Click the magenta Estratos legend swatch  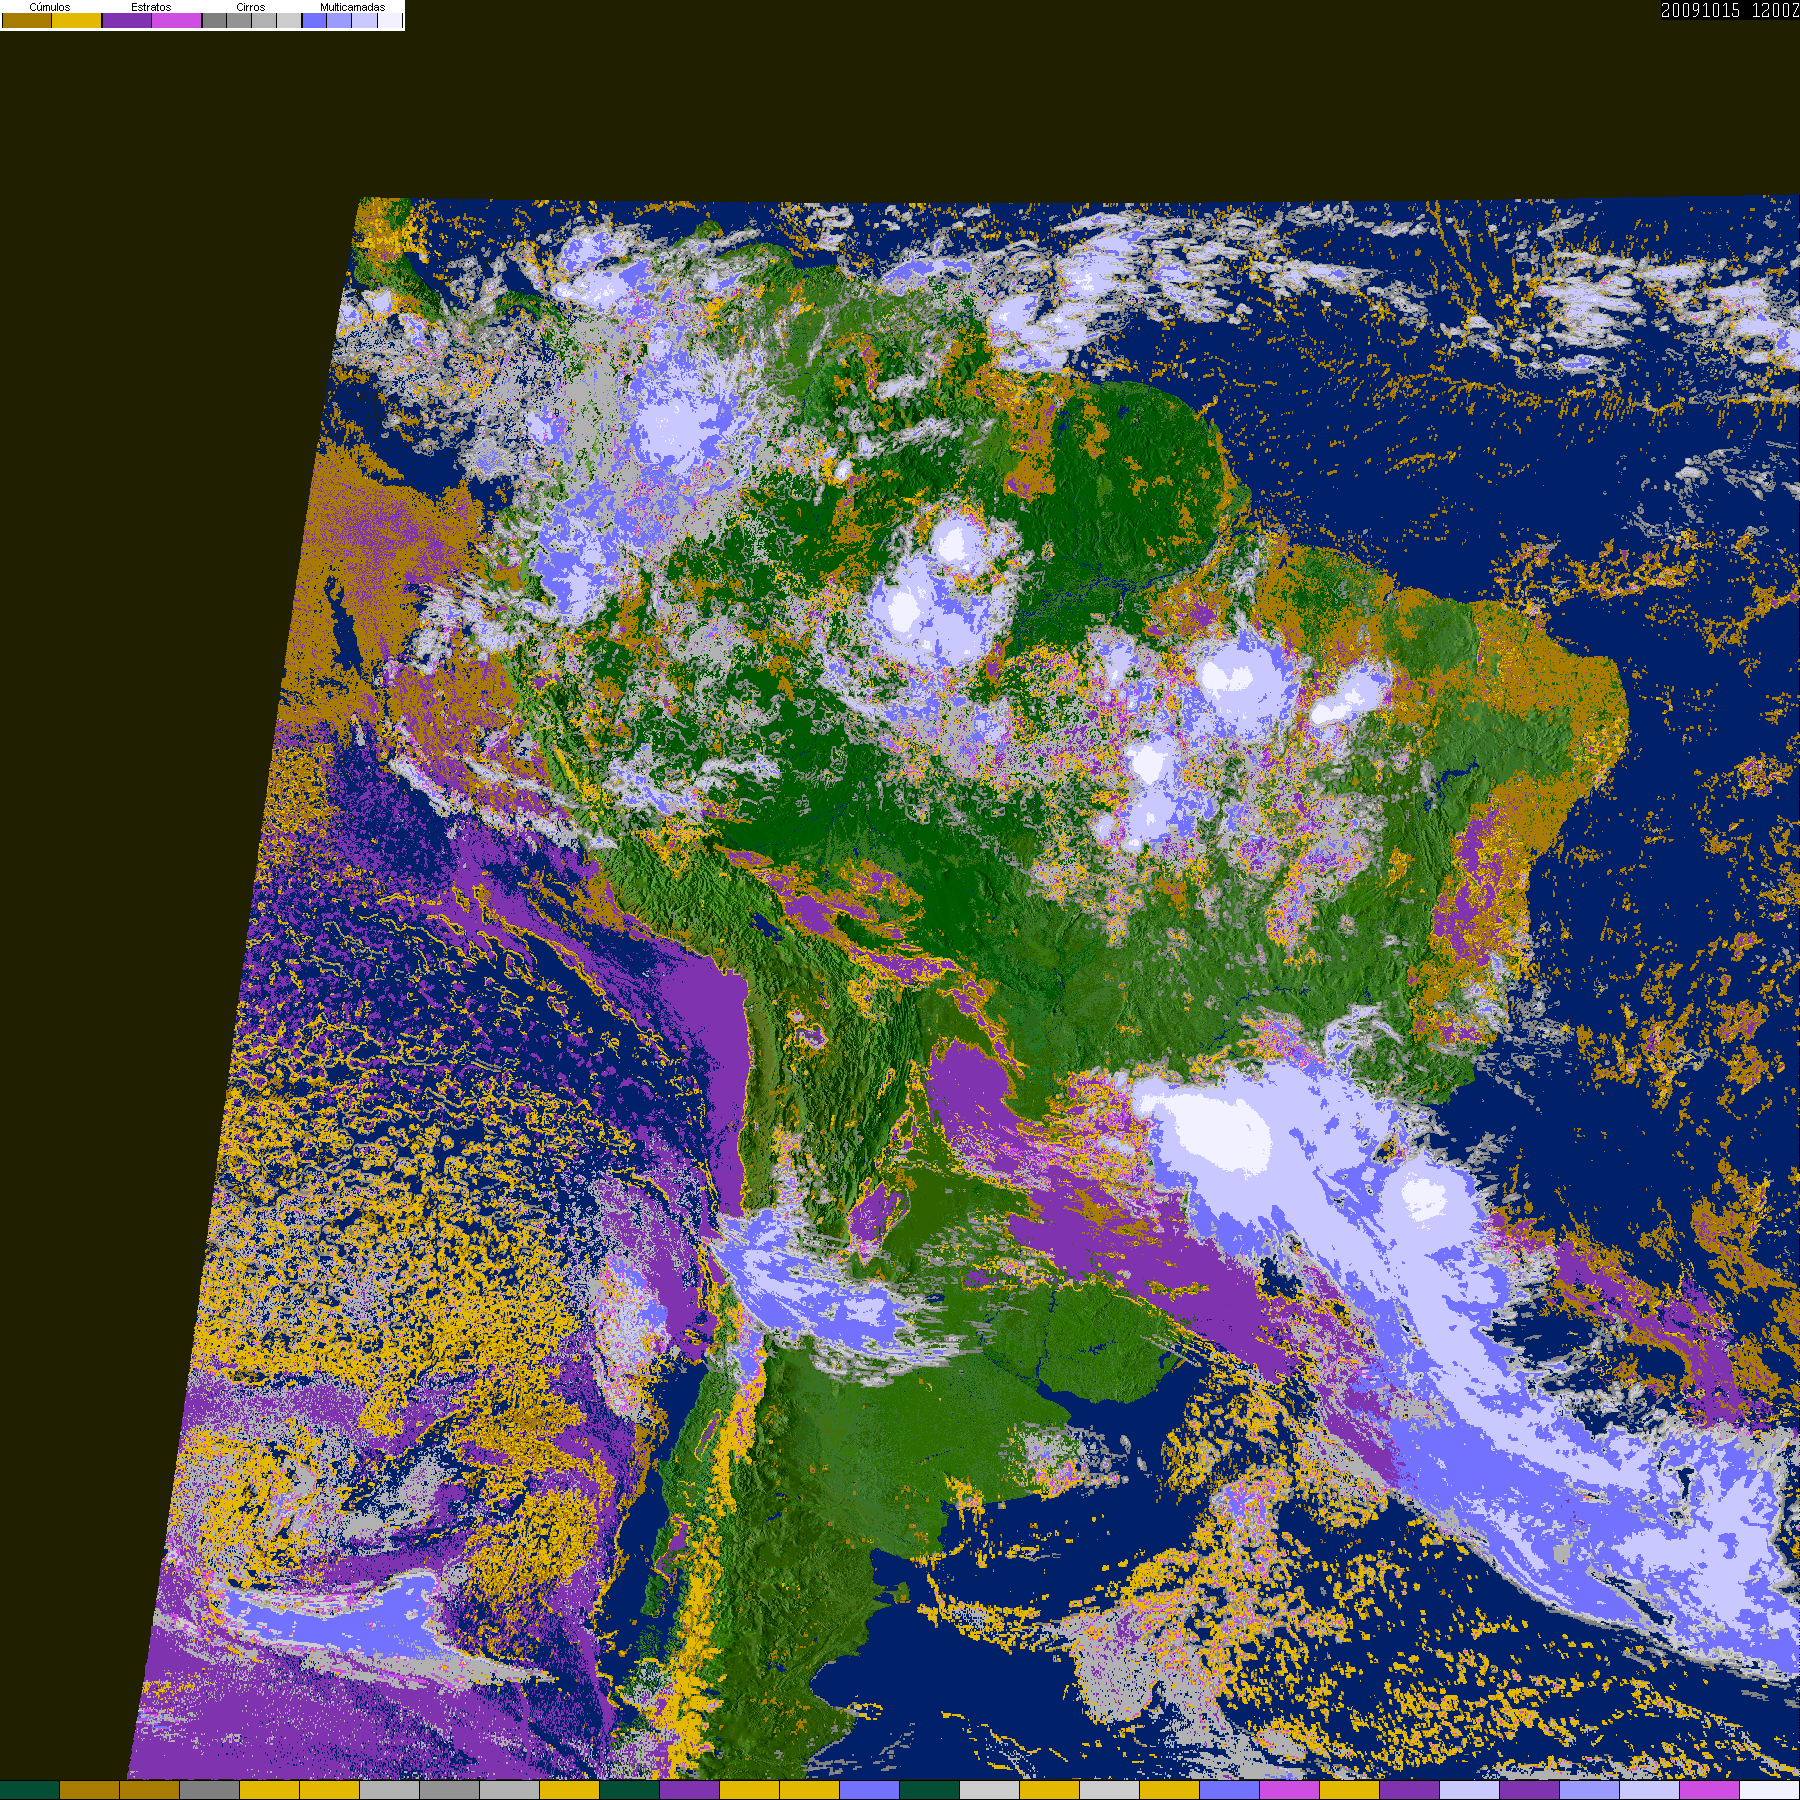[x=176, y=20]
